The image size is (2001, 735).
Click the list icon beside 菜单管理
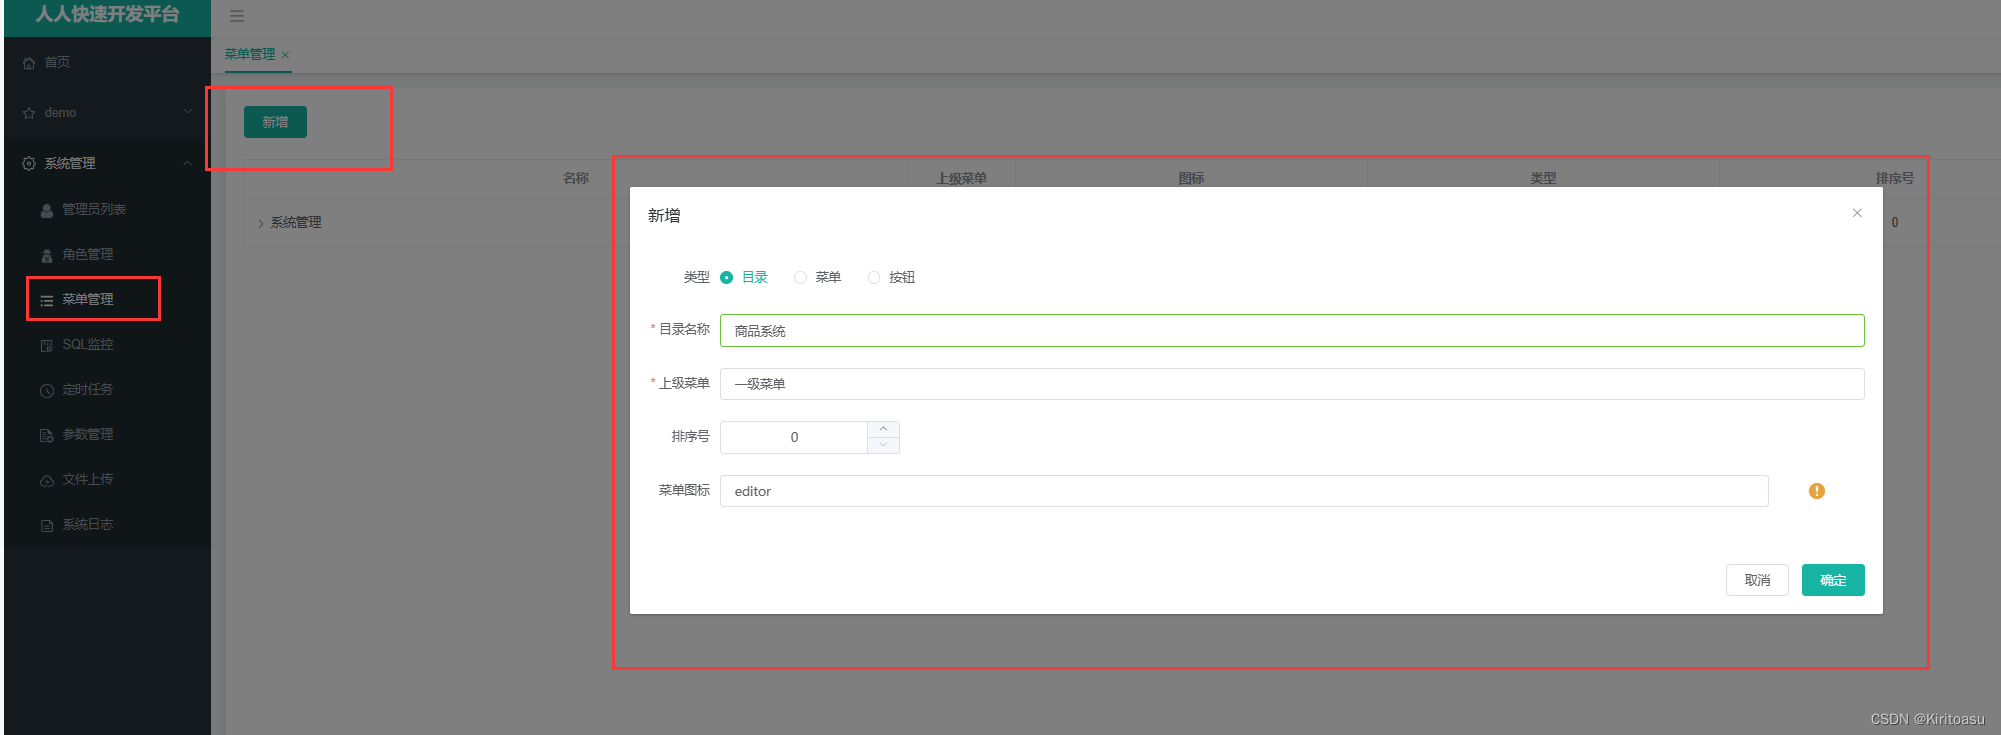47,300
